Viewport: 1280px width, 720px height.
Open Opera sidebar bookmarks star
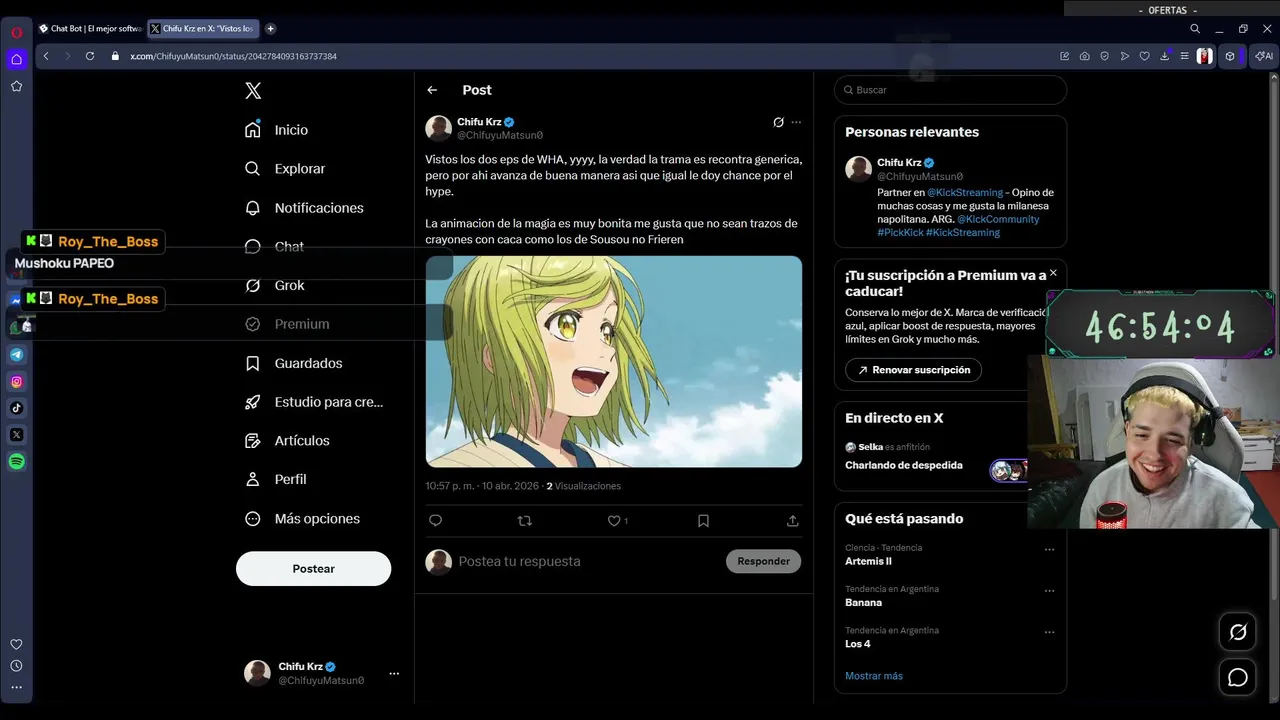16,87
